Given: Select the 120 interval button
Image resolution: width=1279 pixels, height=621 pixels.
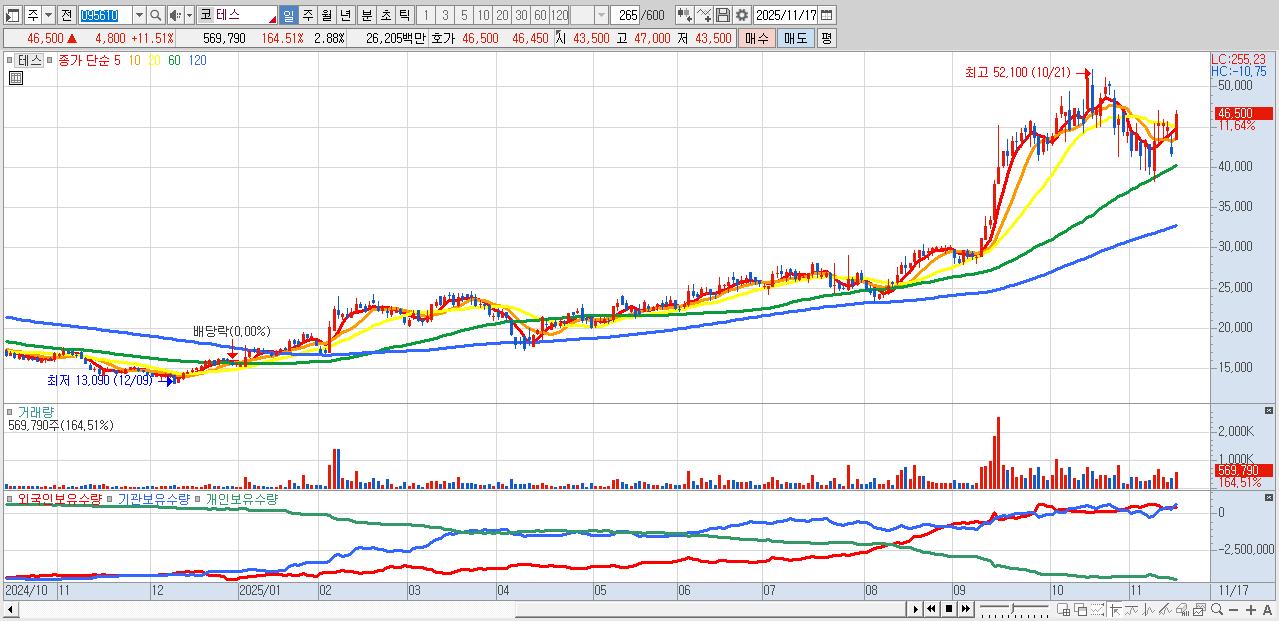Looking at the screenshot, I should tap(559, 15).
